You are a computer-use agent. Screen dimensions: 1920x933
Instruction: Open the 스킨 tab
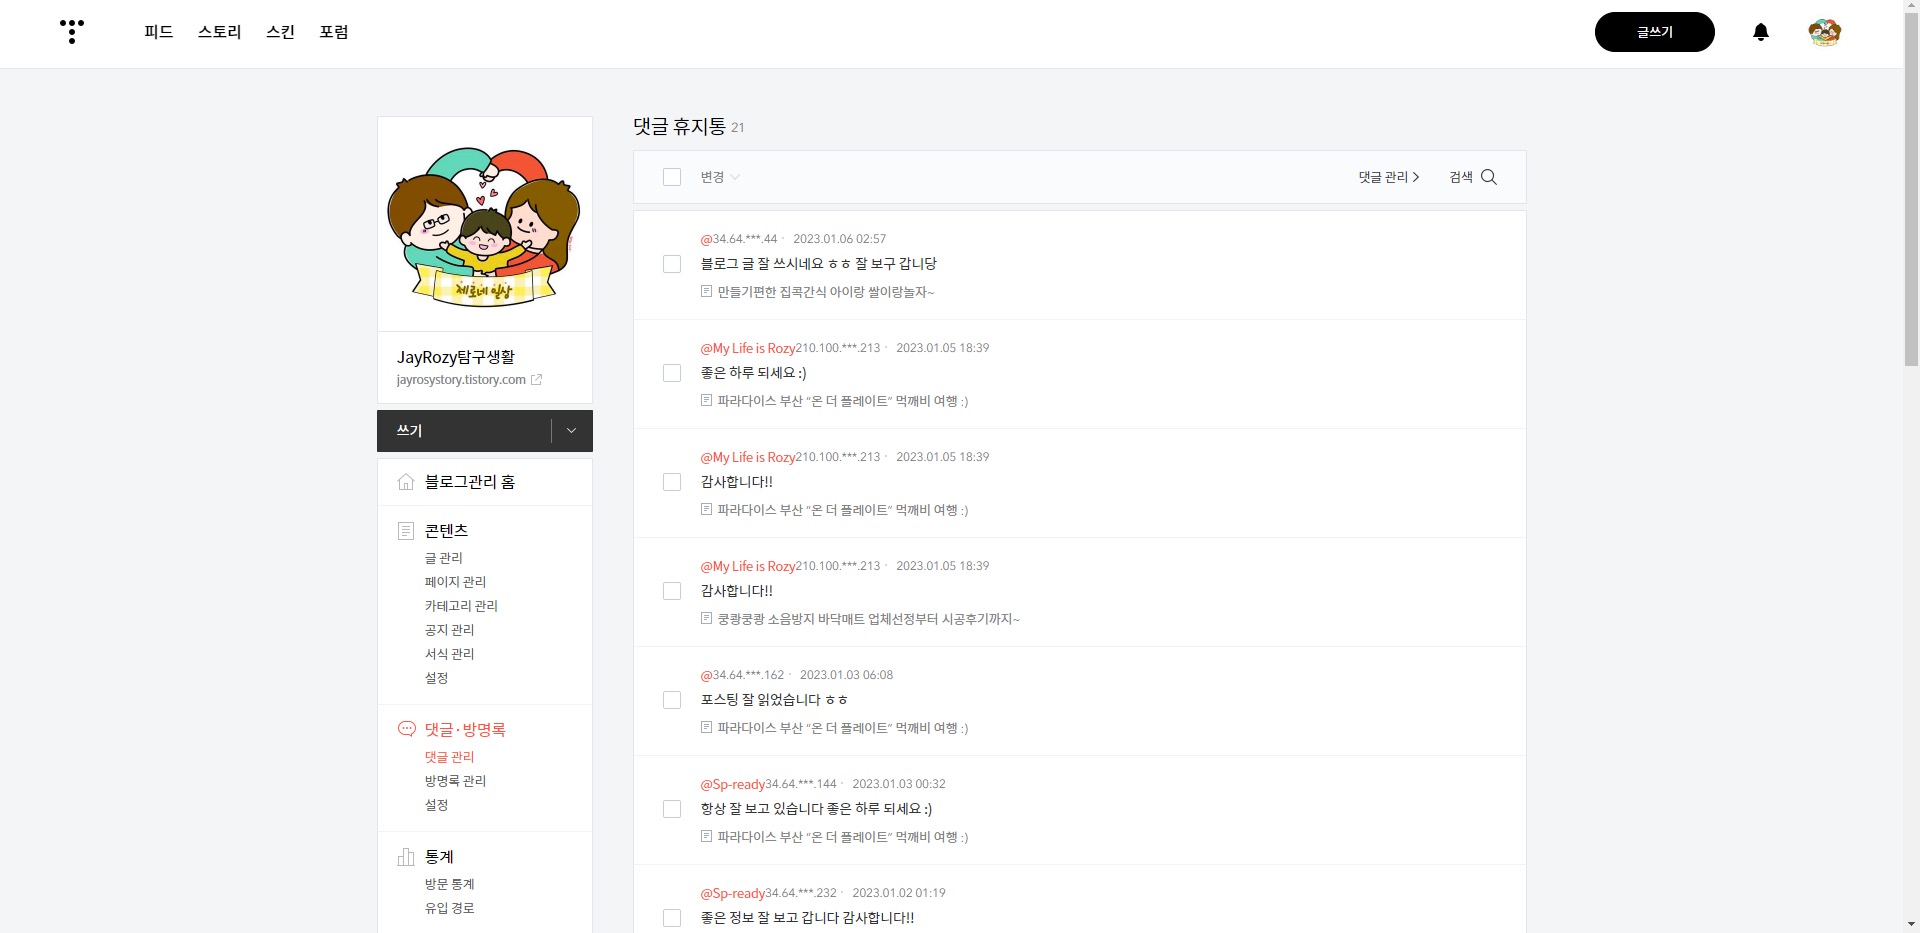coord(280,32)
